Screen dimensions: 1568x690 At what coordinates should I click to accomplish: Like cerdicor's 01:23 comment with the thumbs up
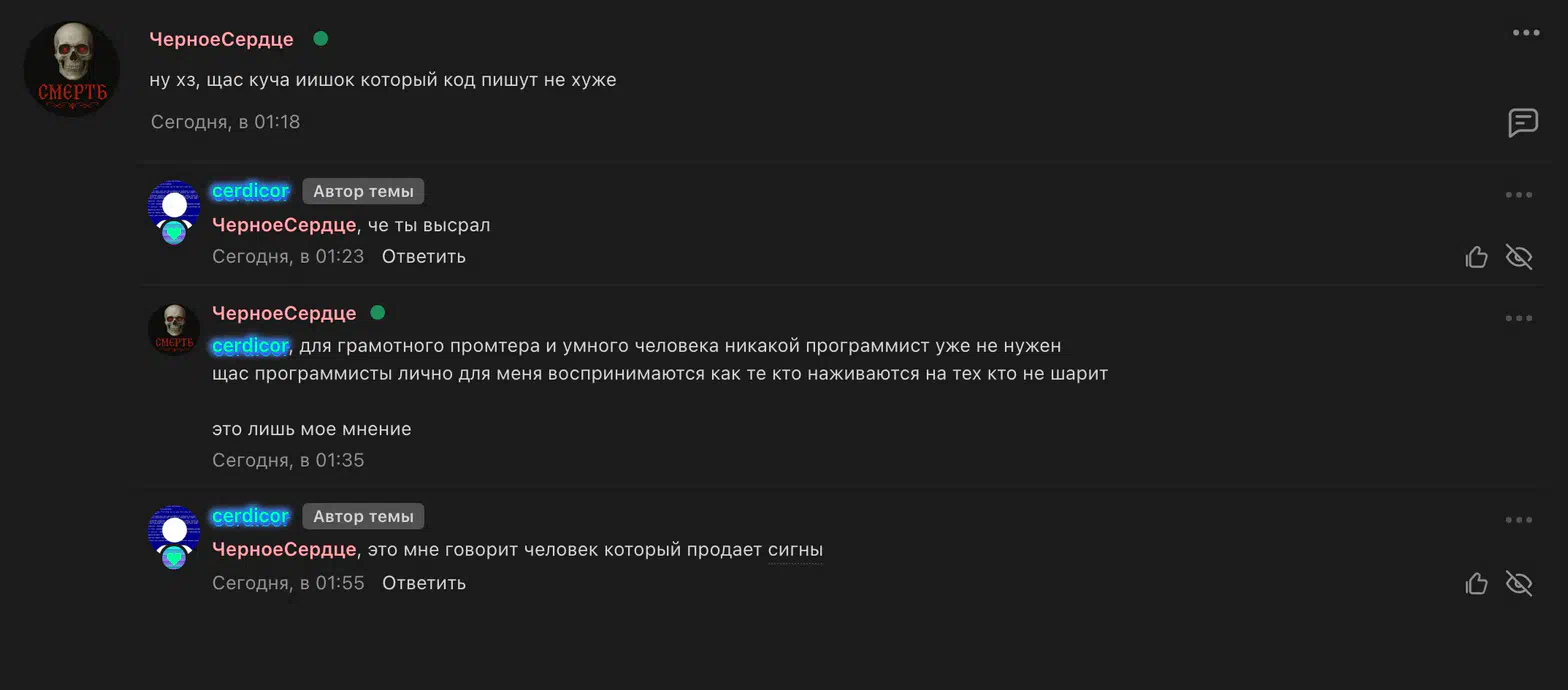click(x=1476, y=257)
